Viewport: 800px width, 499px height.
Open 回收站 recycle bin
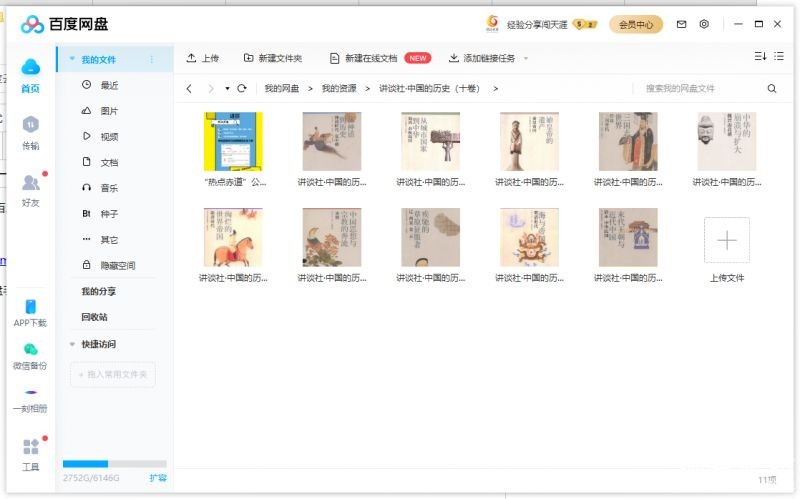click(94, 317)
